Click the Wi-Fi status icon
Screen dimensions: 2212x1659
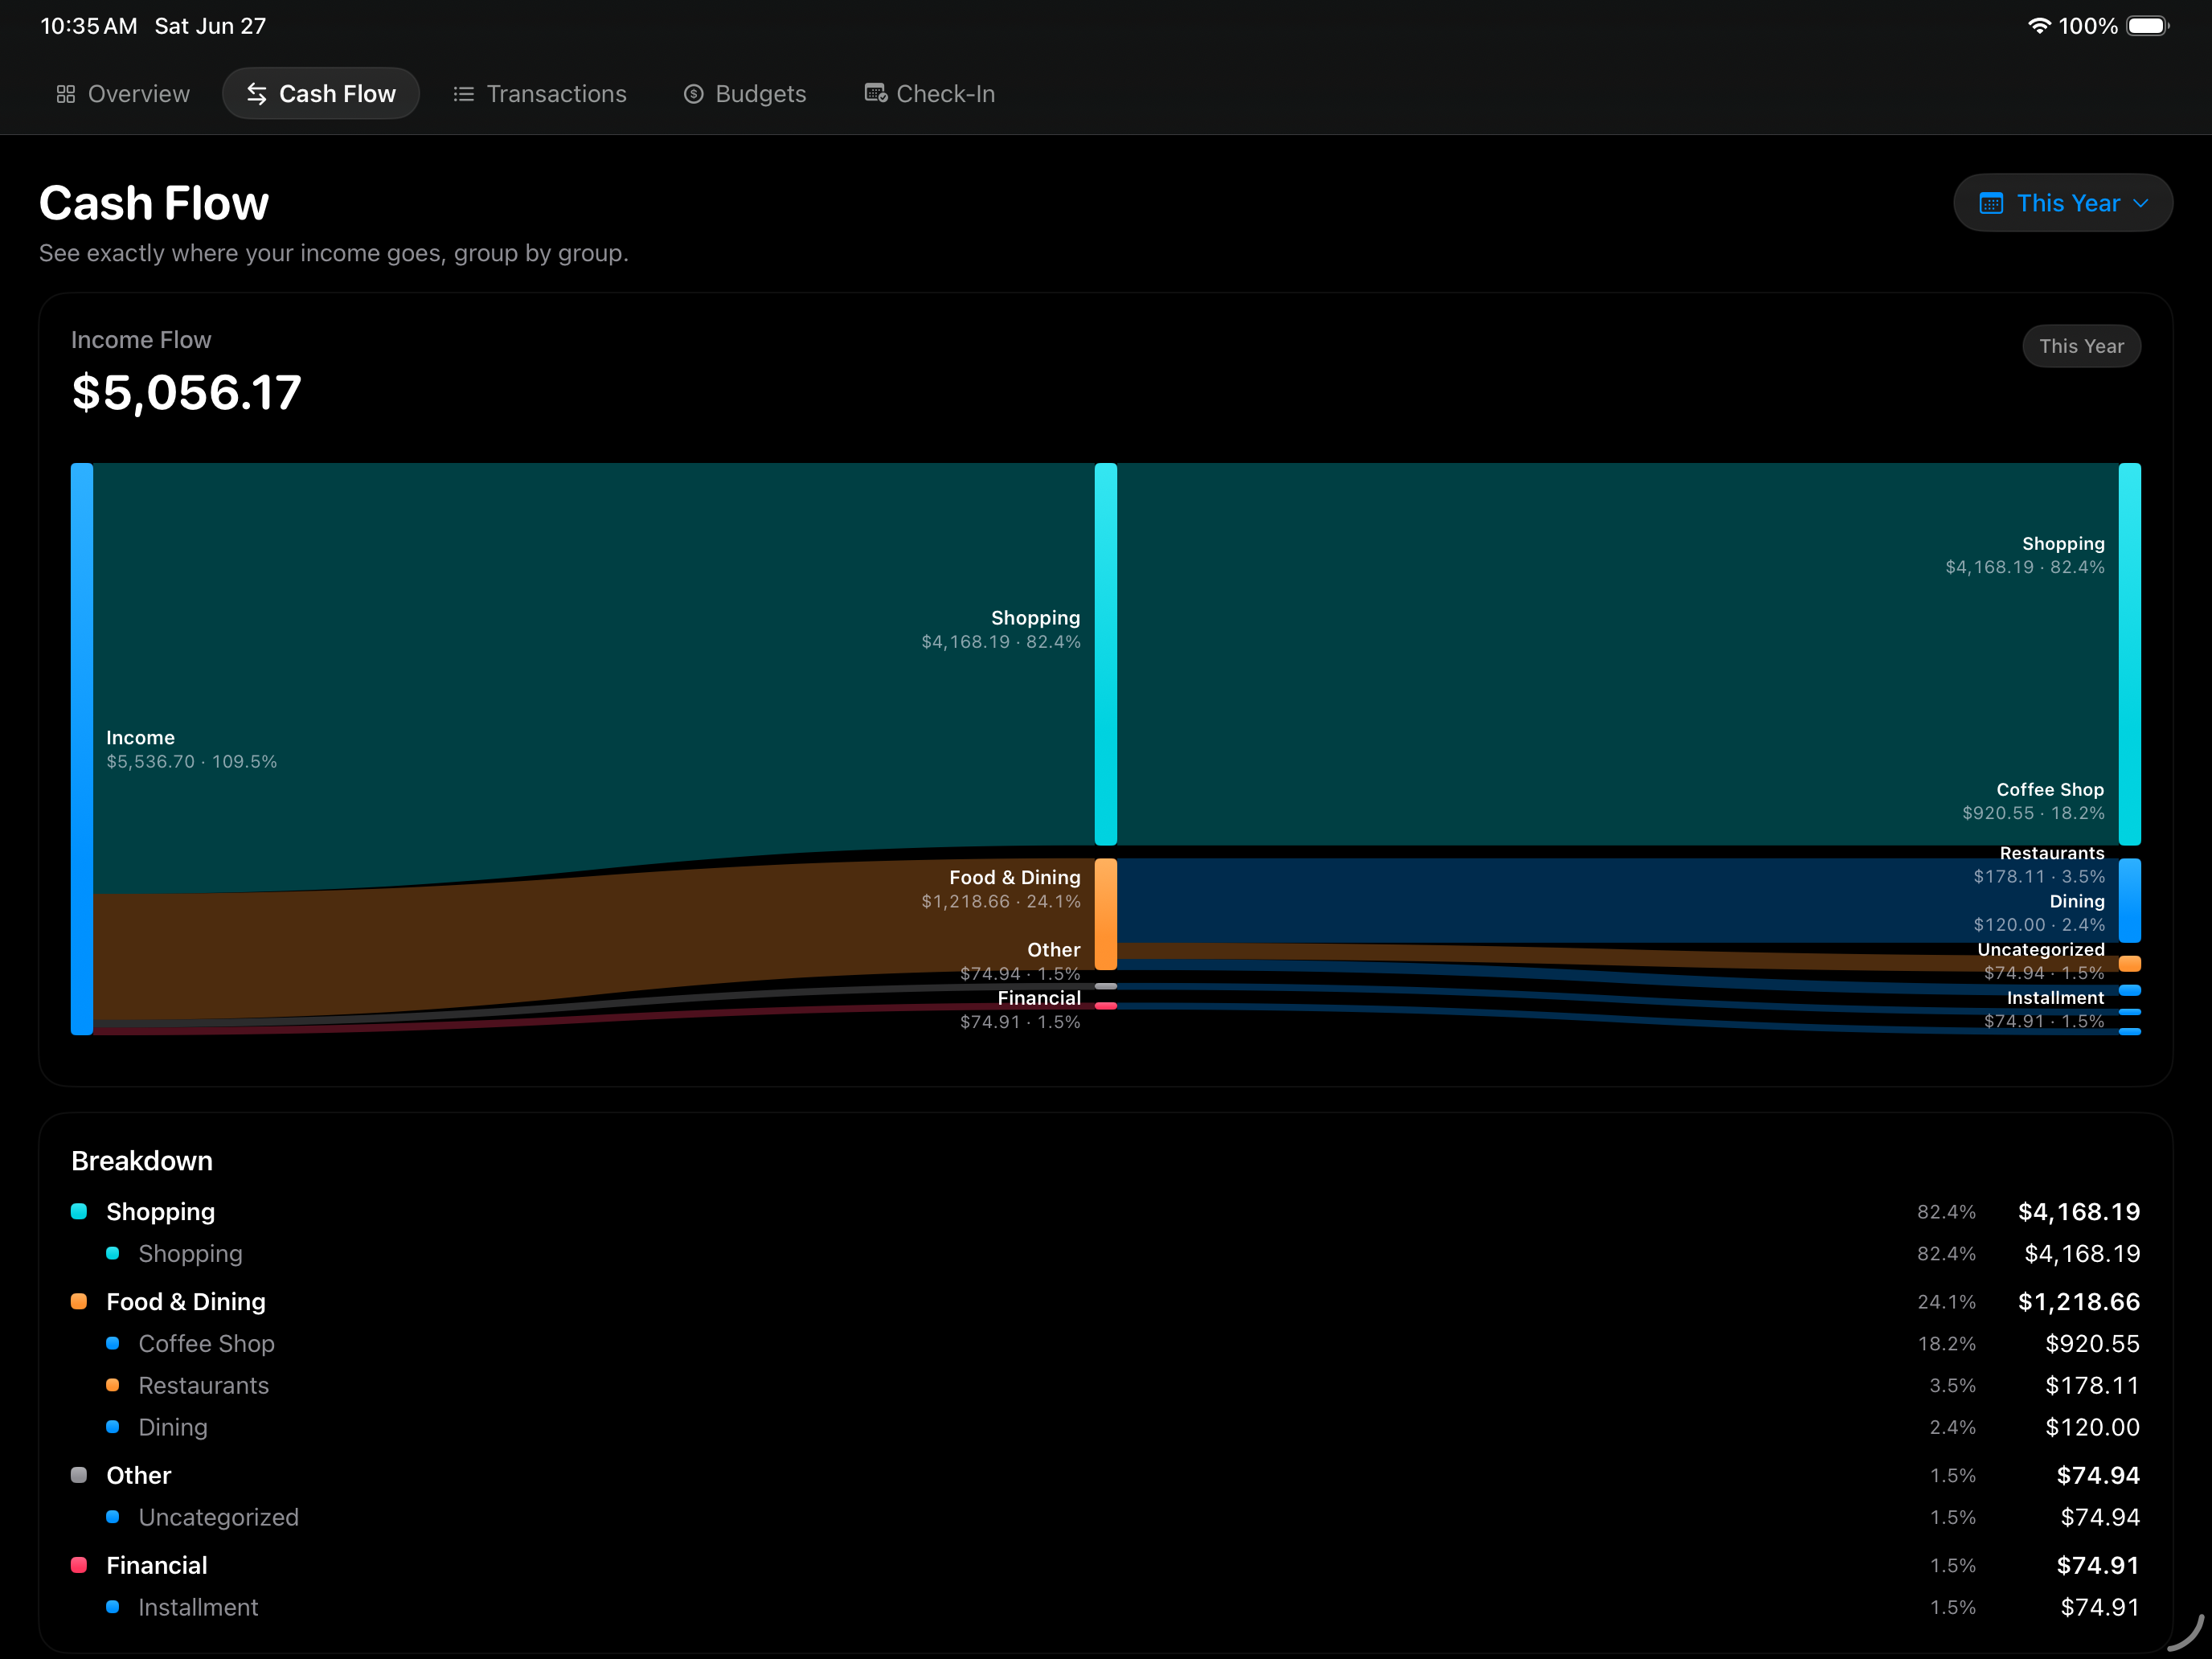point(2038,26)
